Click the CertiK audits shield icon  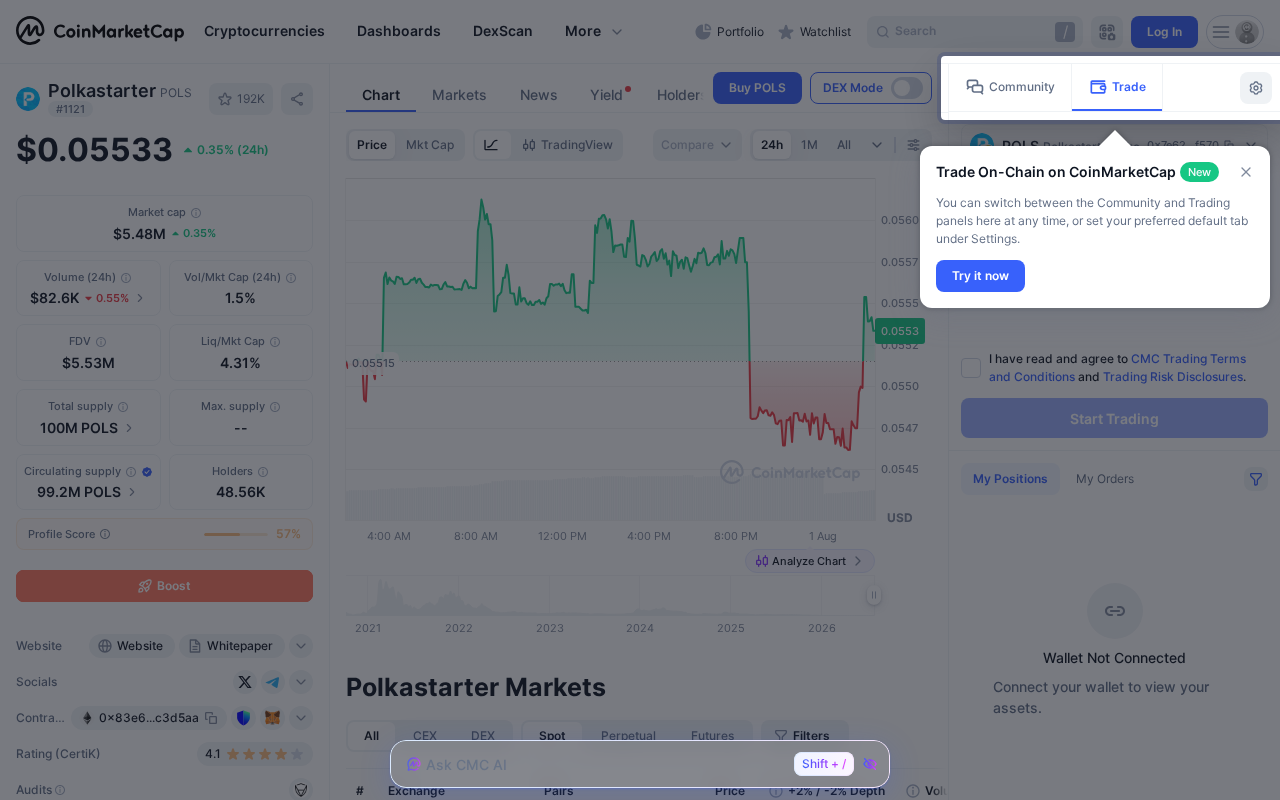(x=301, y=790)
